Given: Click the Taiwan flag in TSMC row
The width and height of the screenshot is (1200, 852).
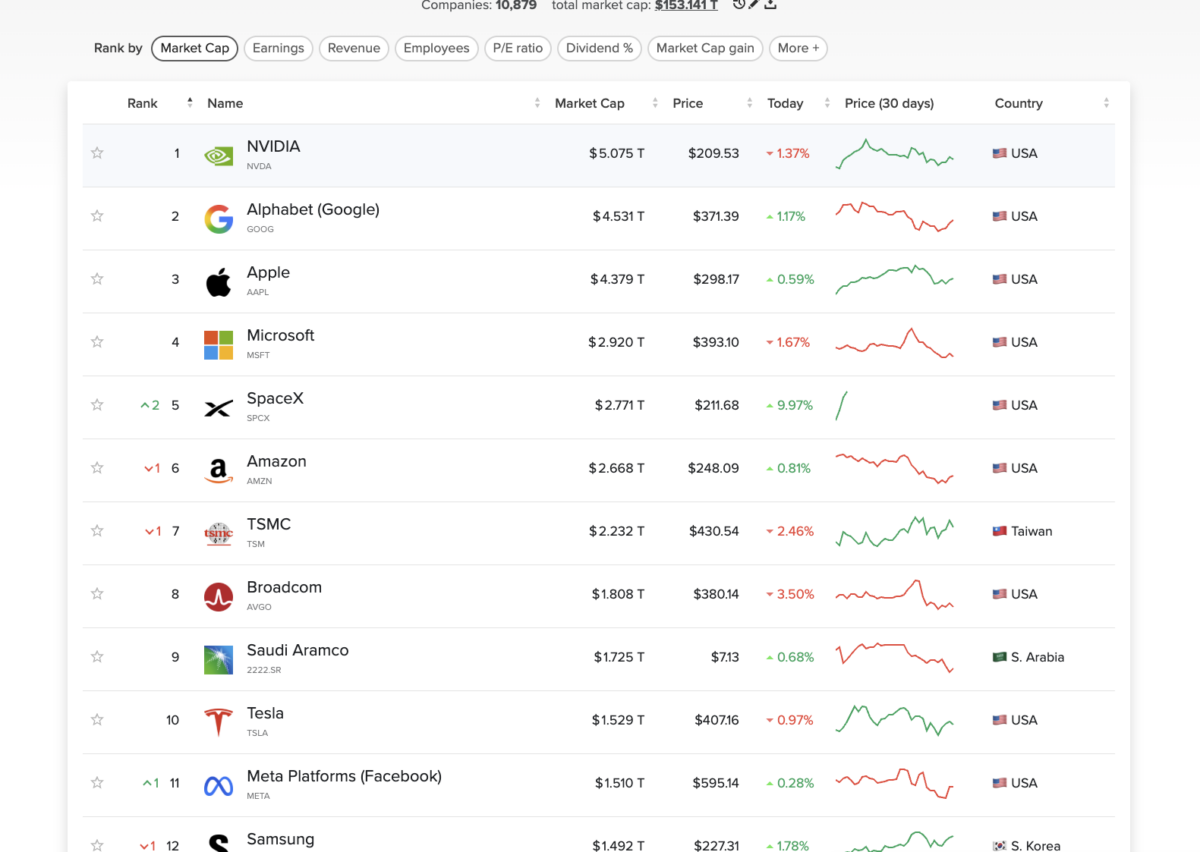Looking at the screenshot, I should click(999, 531).
